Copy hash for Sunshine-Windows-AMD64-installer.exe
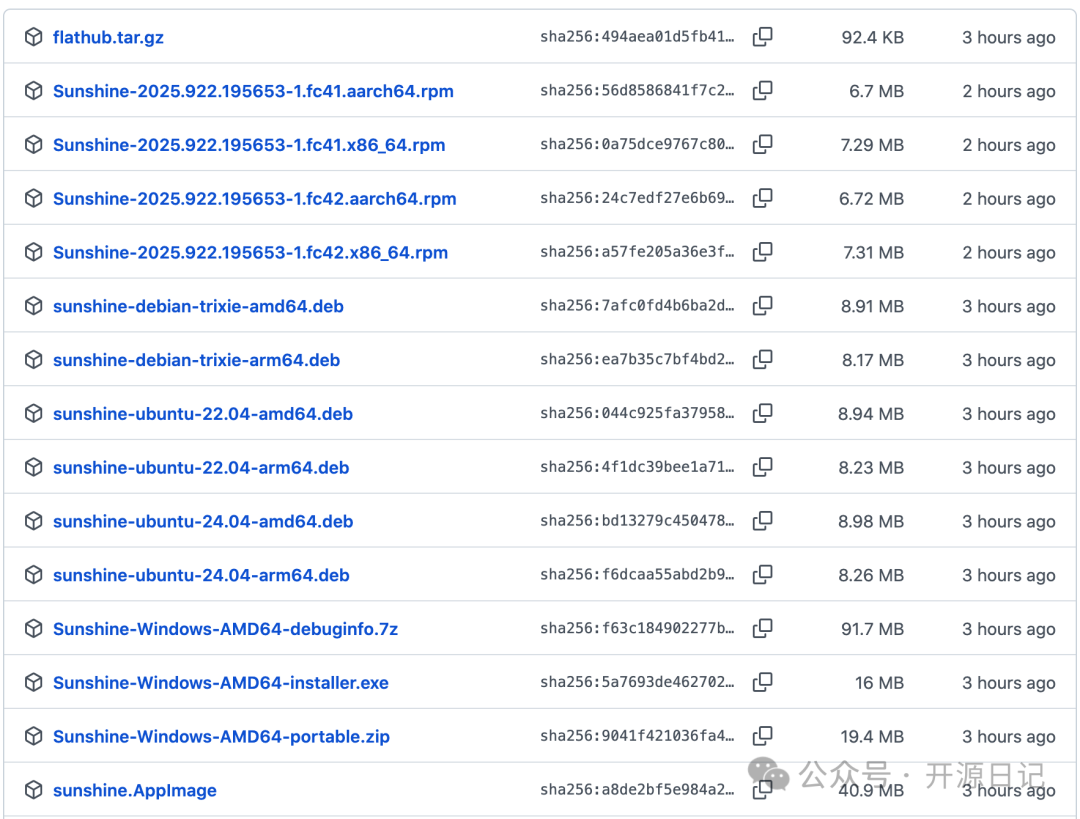 pyautogui.click(x=762, y=683)
